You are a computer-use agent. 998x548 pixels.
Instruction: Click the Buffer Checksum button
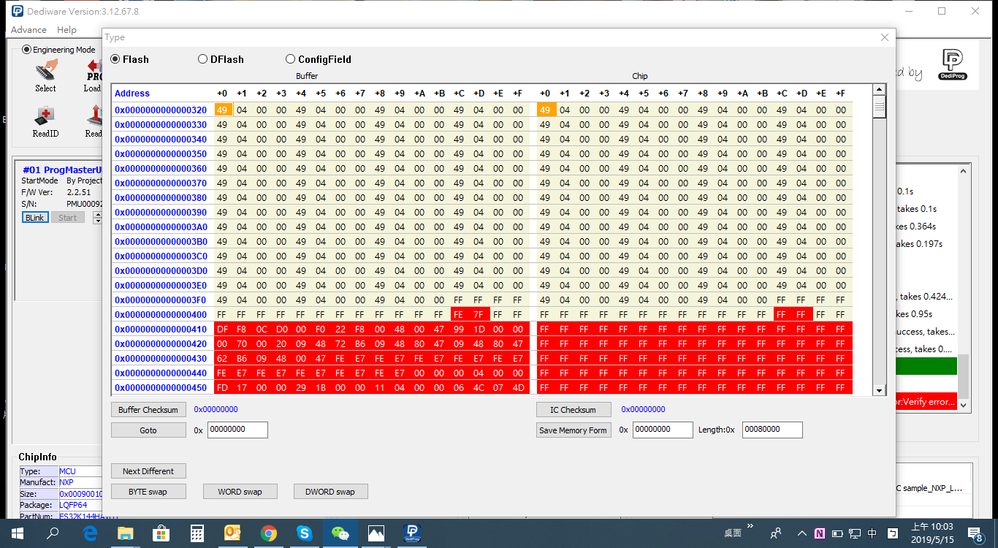tap(148, 410)
